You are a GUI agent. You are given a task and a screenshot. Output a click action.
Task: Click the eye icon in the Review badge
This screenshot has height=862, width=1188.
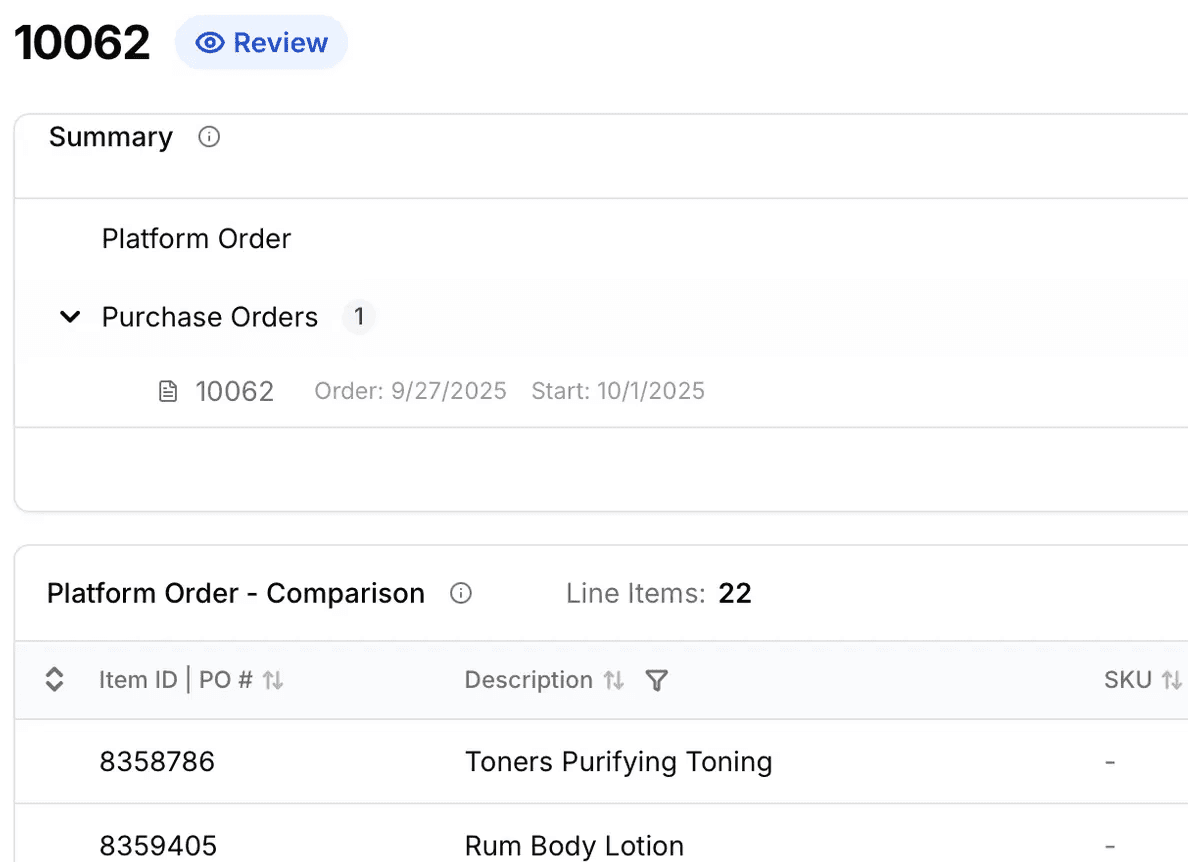(209, 42)
